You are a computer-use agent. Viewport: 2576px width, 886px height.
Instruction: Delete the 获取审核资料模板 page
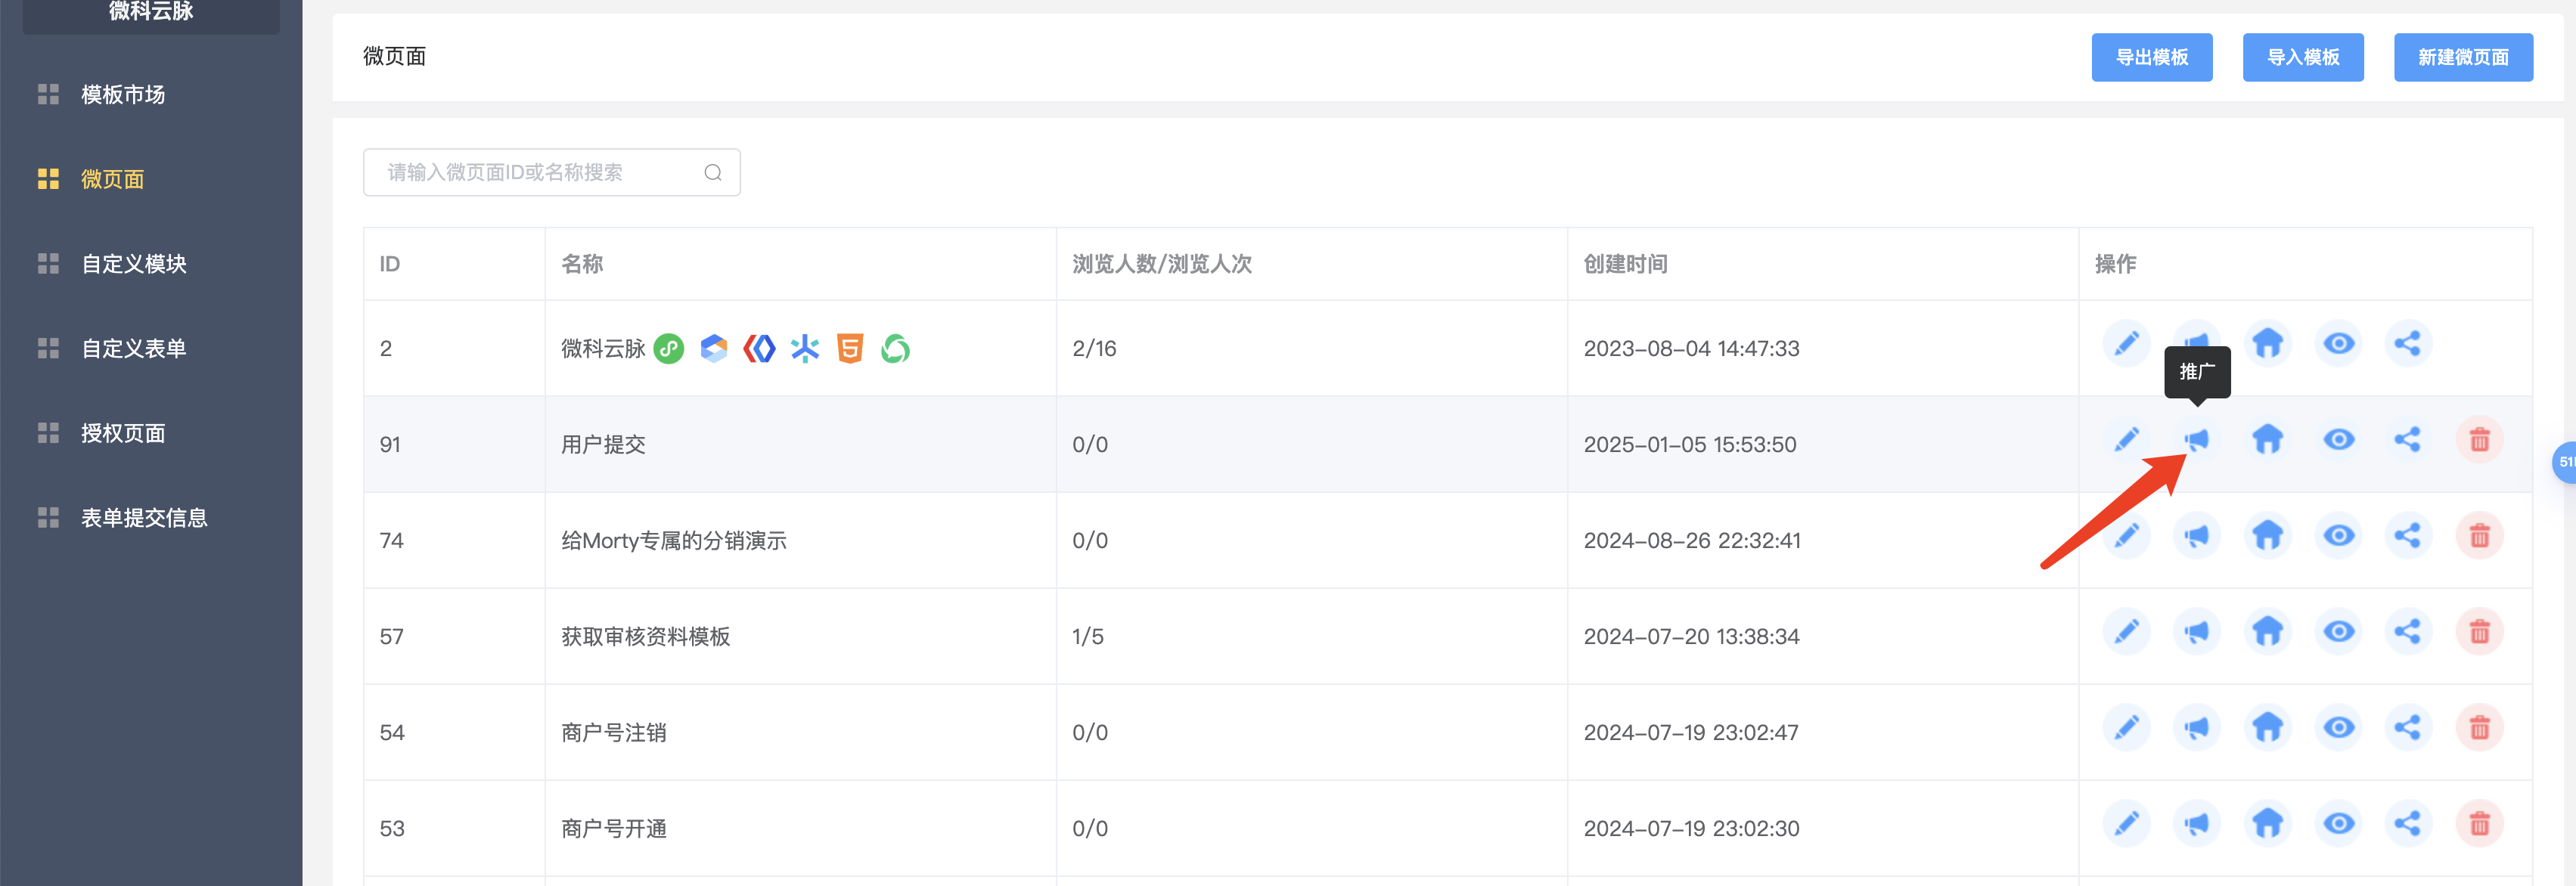click(2479, 632)
